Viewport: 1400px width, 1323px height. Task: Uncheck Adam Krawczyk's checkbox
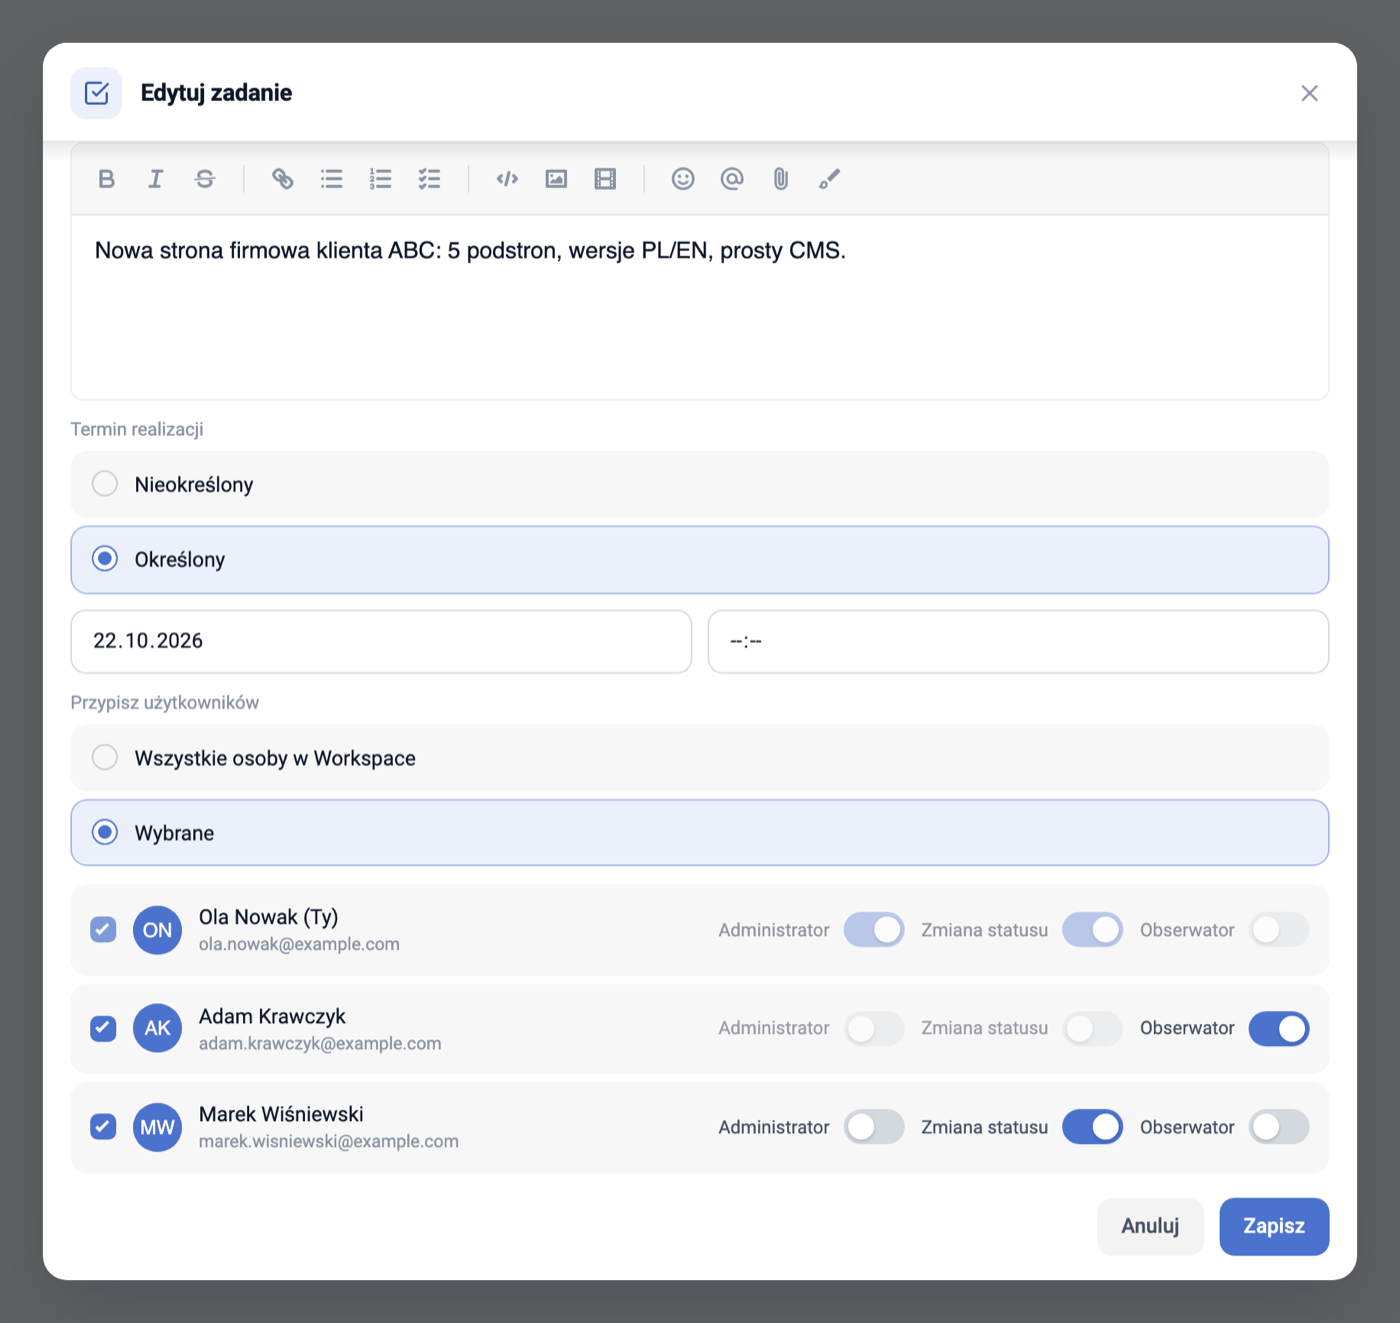103,1028
